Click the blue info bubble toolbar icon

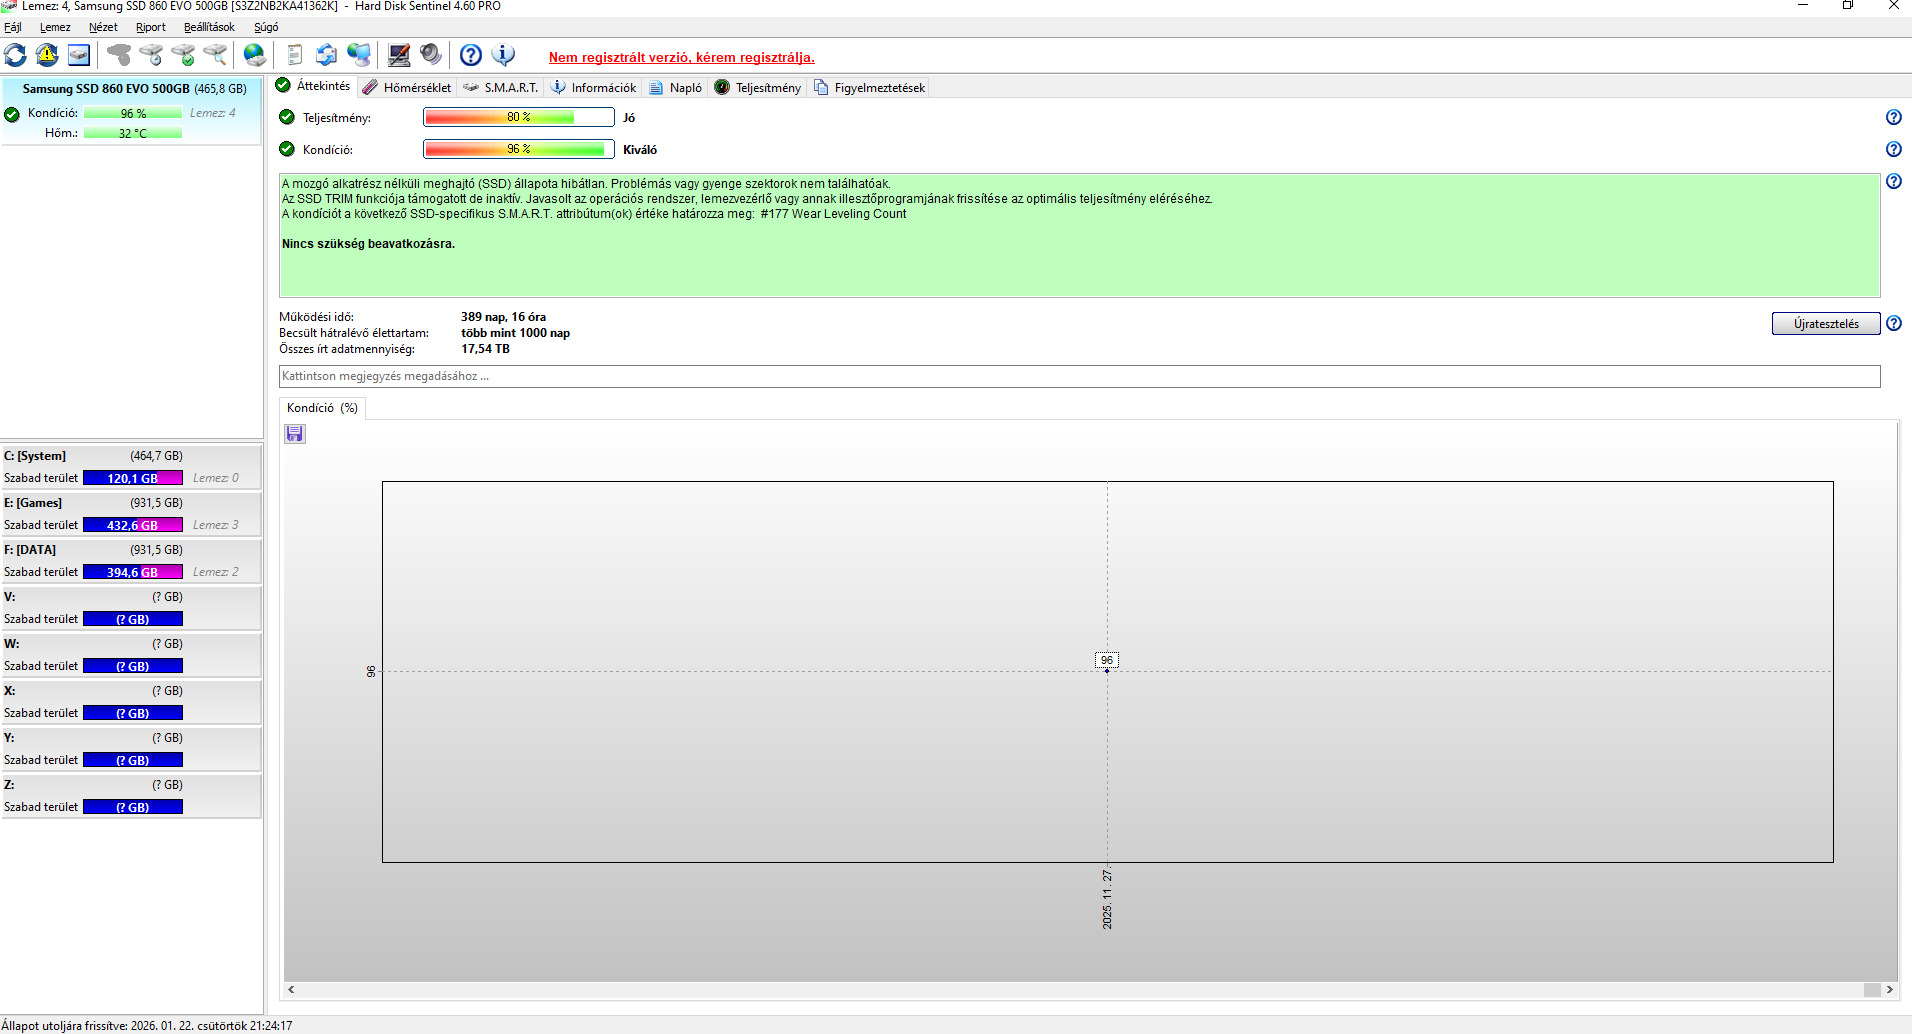(503, 55)
